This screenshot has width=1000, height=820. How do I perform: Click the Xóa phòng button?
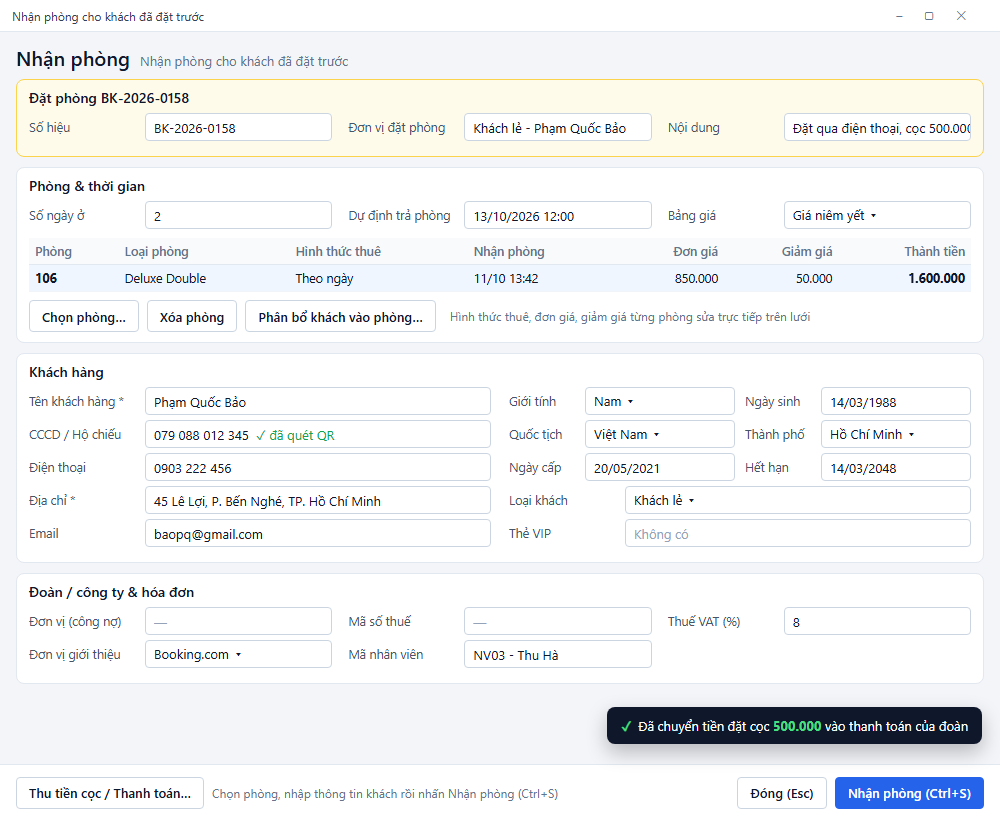coord(192,317)
